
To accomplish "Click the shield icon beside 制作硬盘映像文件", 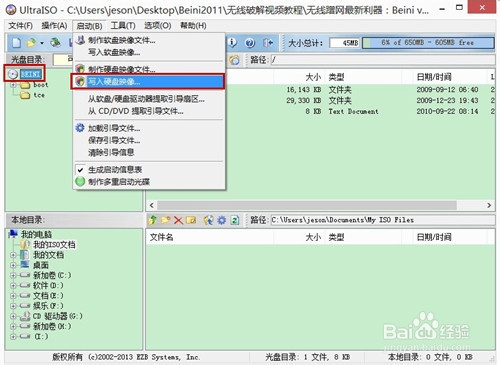I will pyautogui.click(x=80, y=69).
